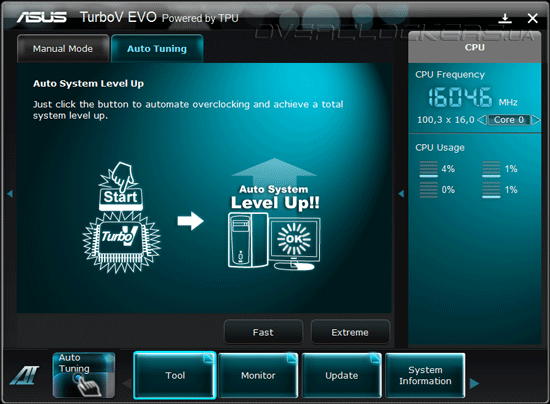Click the CPU panel header
The height and width of the screenshot is (404, 550).
tap(475, 47)
